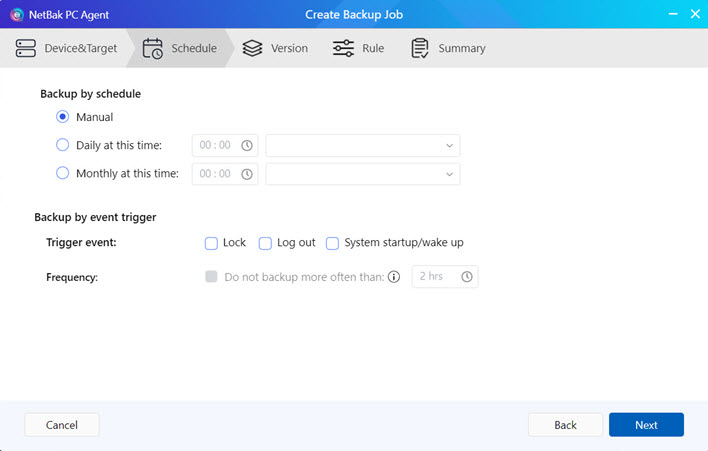Screen dimensions: 708x451
Task: Enable System startup/wake up trigger
Action: click(x=333, y=243)
